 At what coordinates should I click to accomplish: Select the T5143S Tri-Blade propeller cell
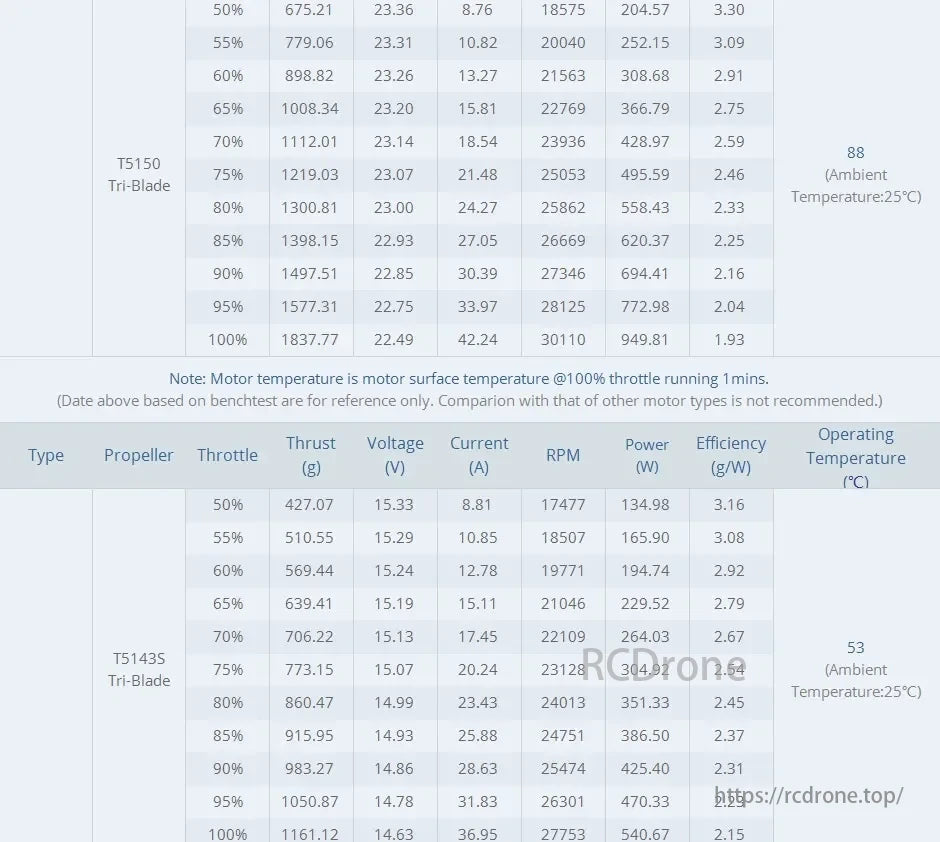tap(139, 669)
